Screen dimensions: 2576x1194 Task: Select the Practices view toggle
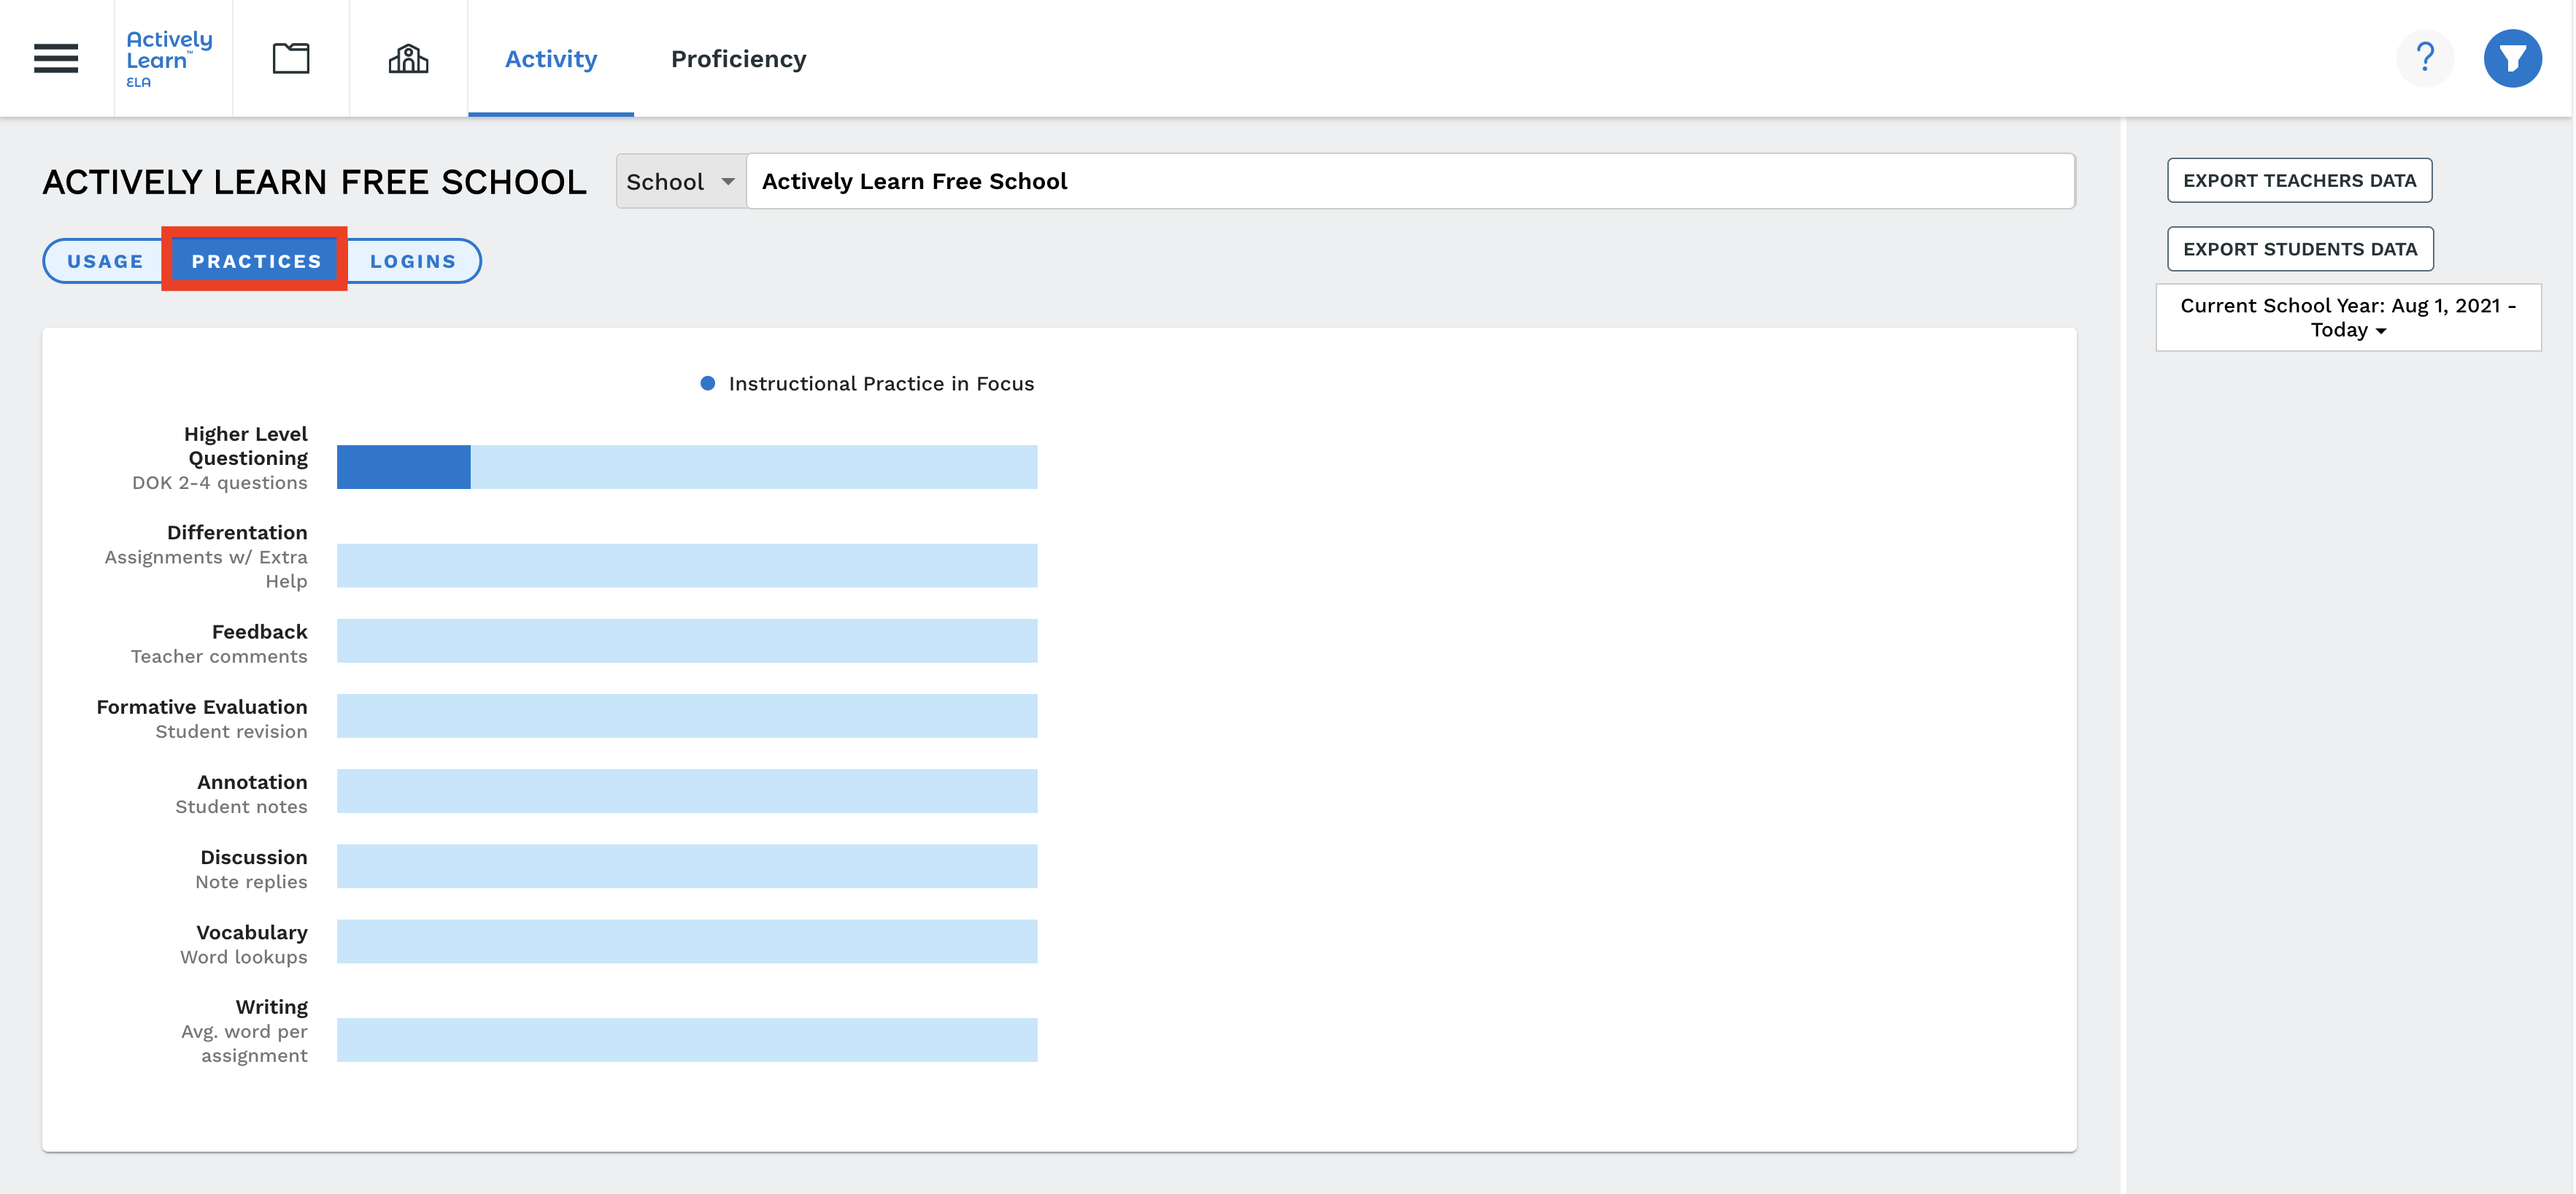pyautogui.click(x=256, y=261)
